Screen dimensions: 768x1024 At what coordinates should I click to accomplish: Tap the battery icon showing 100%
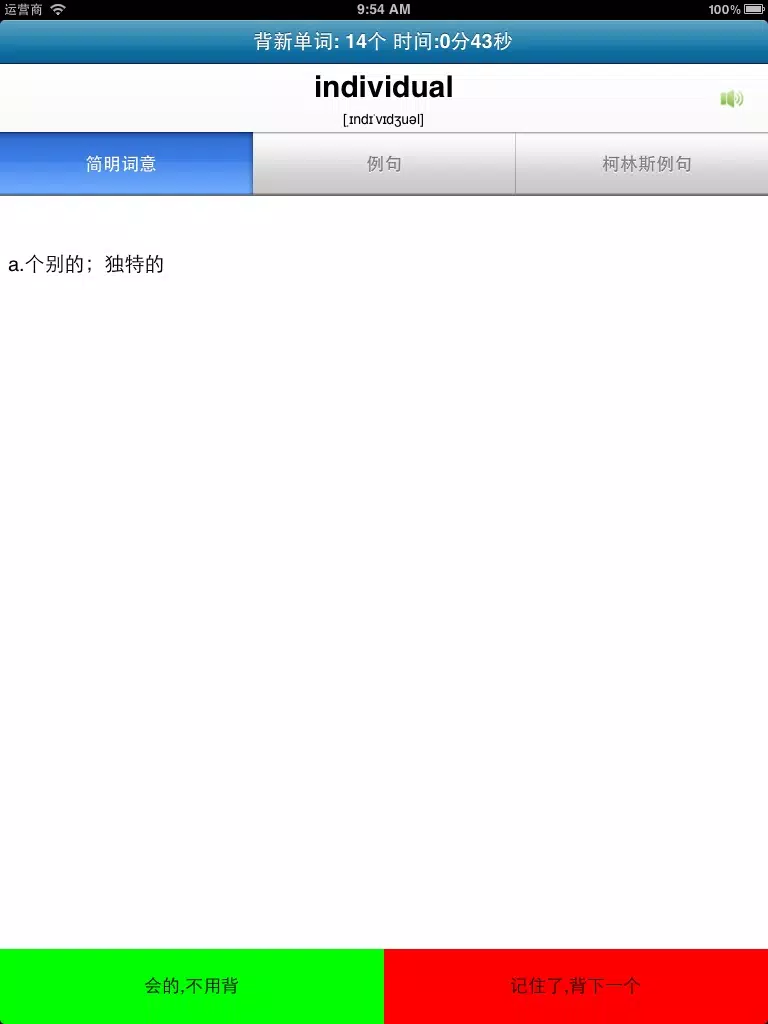point(754,10)
